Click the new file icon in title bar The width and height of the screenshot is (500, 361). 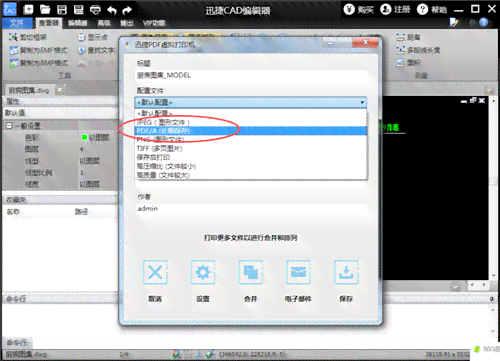(28, 9)
